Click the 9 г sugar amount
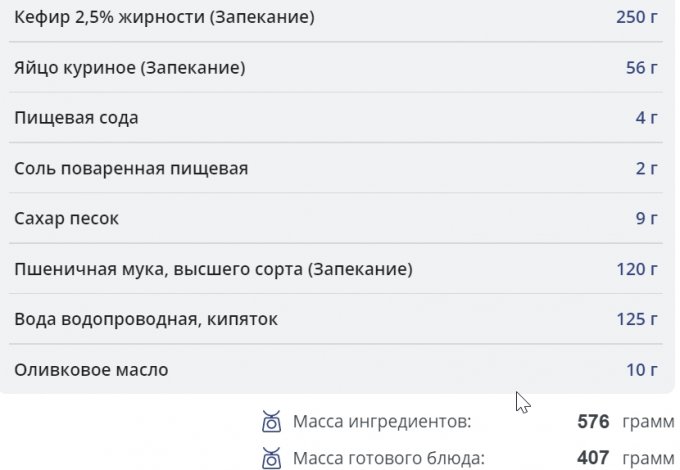This screenshot has width=680, height=470. pyautogui.click(x=646, y=218)
